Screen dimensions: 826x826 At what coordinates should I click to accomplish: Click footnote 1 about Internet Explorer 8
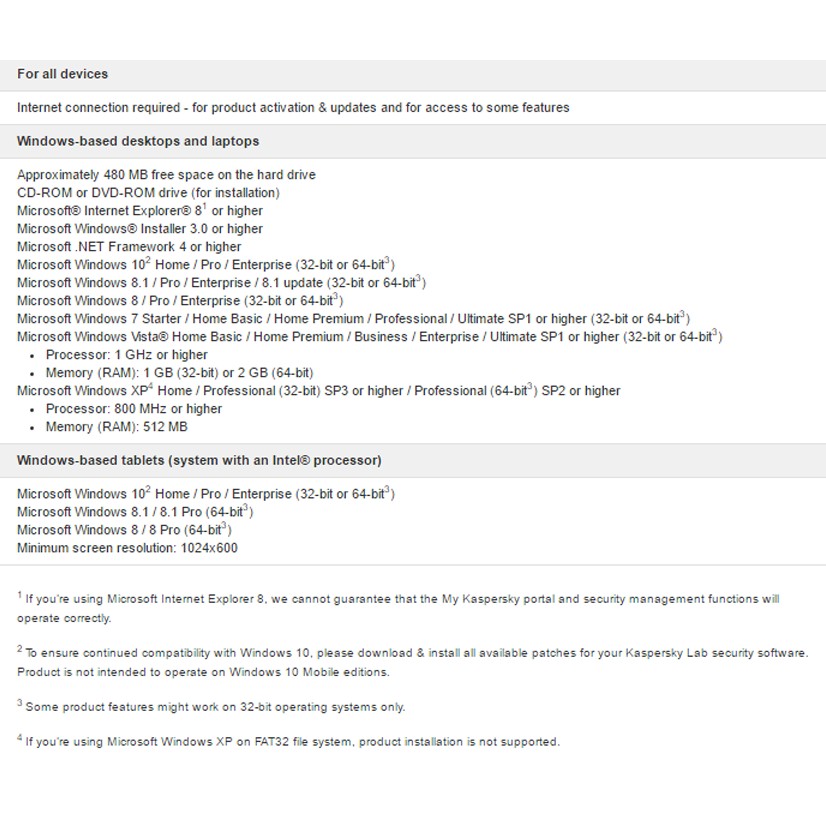398,608
